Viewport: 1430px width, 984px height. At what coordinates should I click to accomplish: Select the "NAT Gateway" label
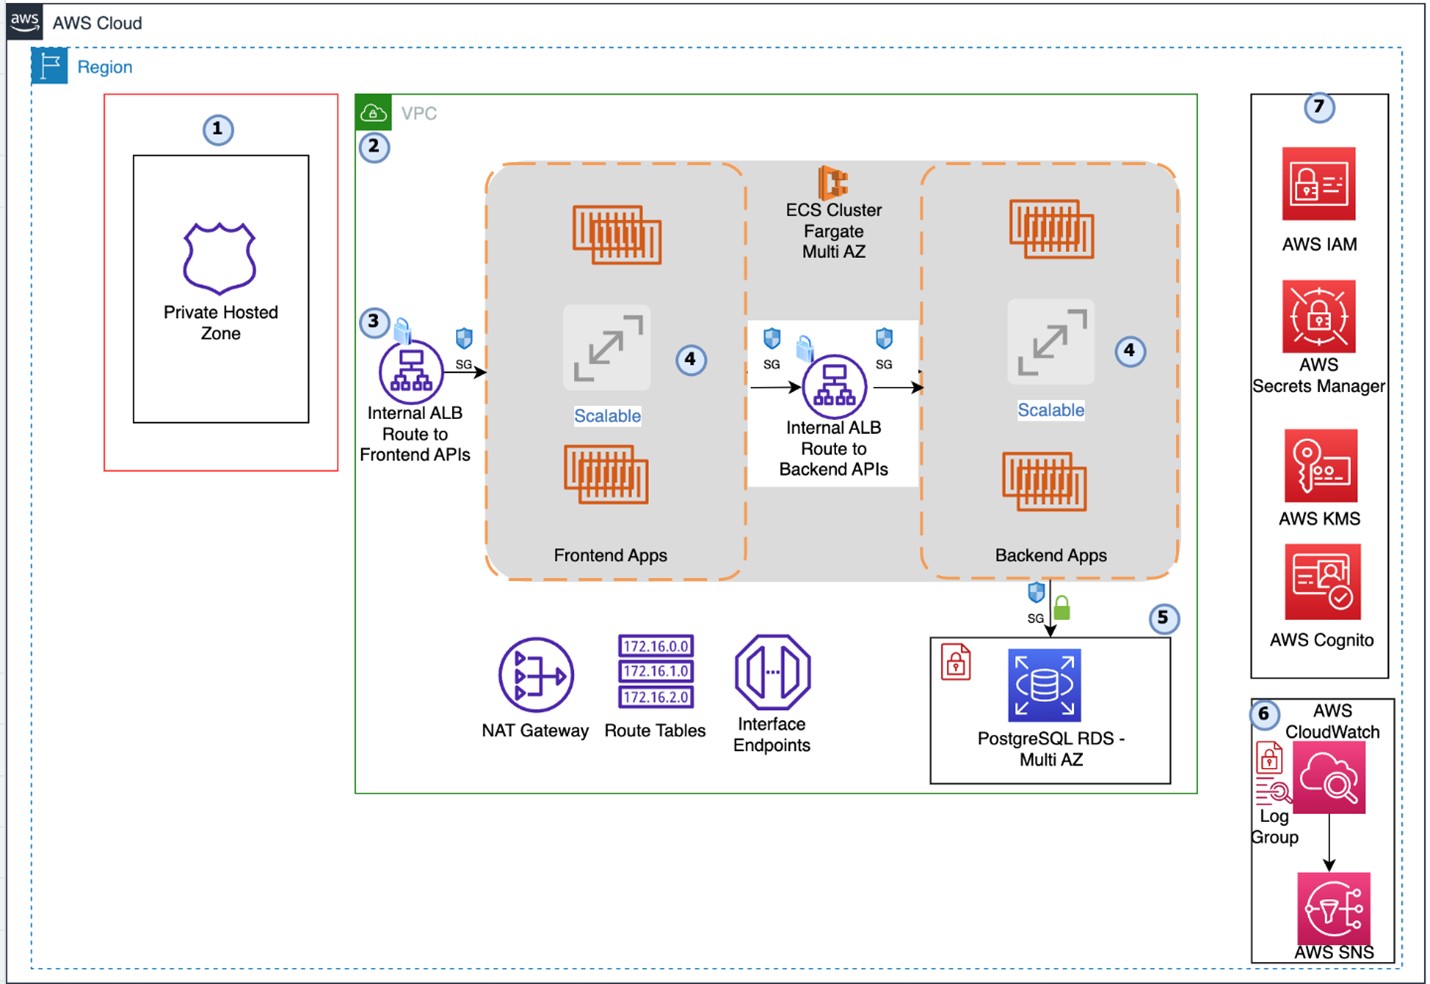pos(535,731)
